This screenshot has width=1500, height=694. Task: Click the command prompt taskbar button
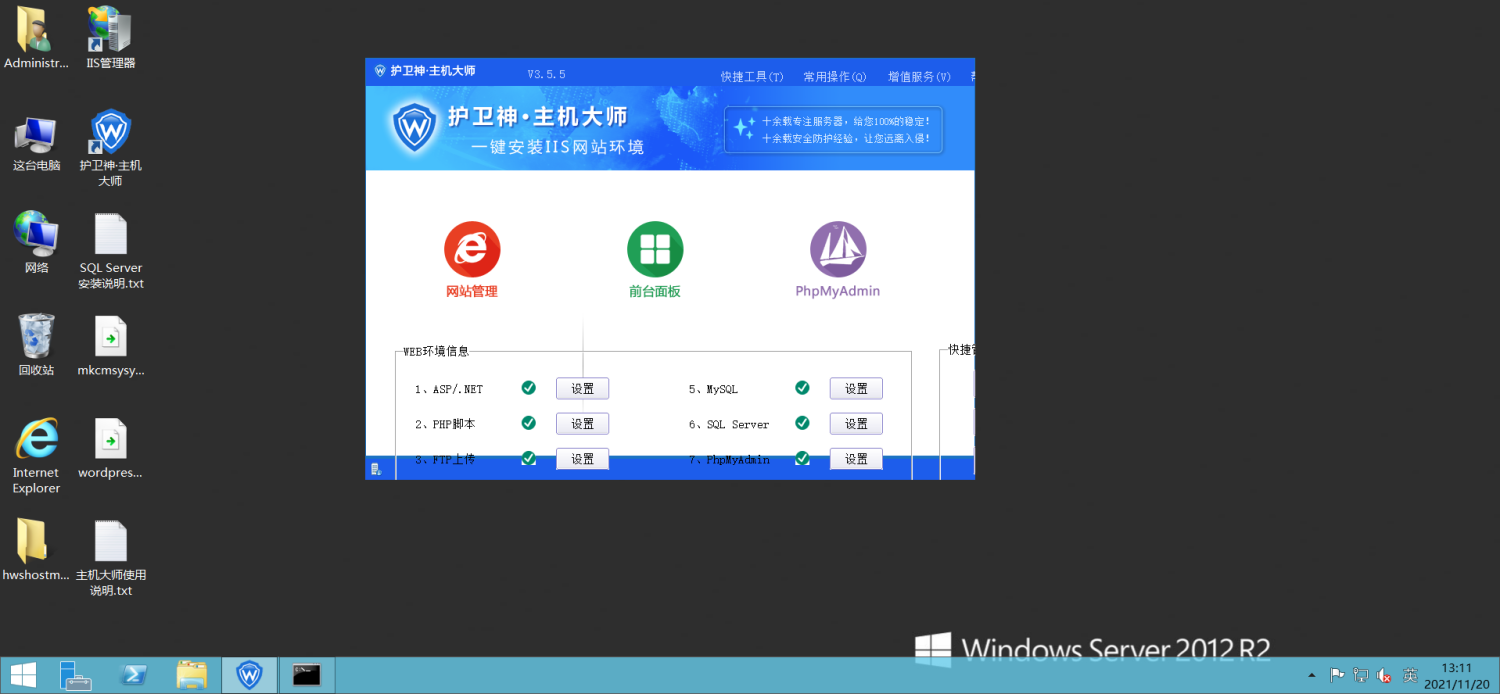point(307,675)
